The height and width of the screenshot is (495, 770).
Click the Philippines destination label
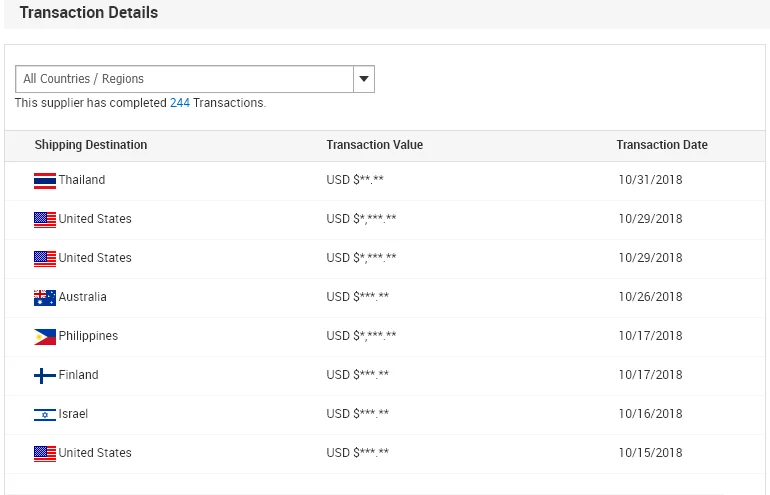point(88,336)
